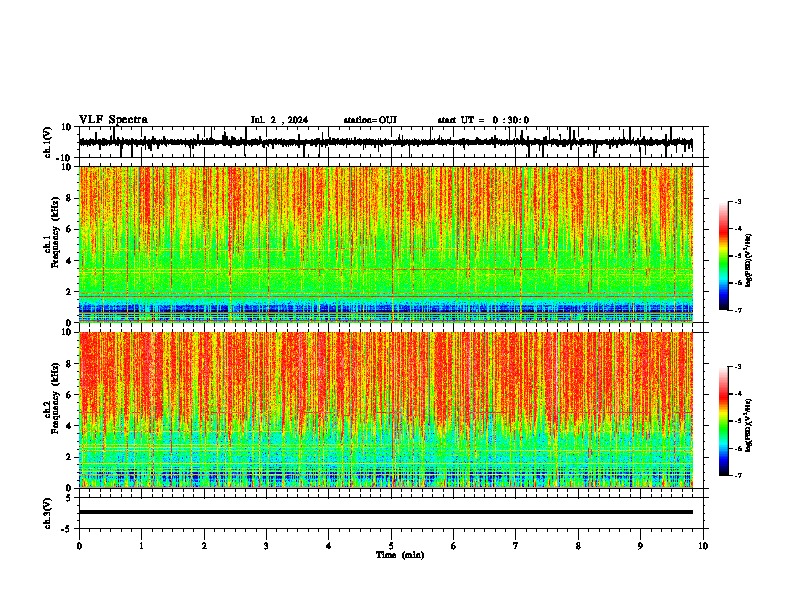The width and height of the screenshot is (792, 612).
Task: Select the "Time (min)" axis title
Action: click(x=400, y=555)
